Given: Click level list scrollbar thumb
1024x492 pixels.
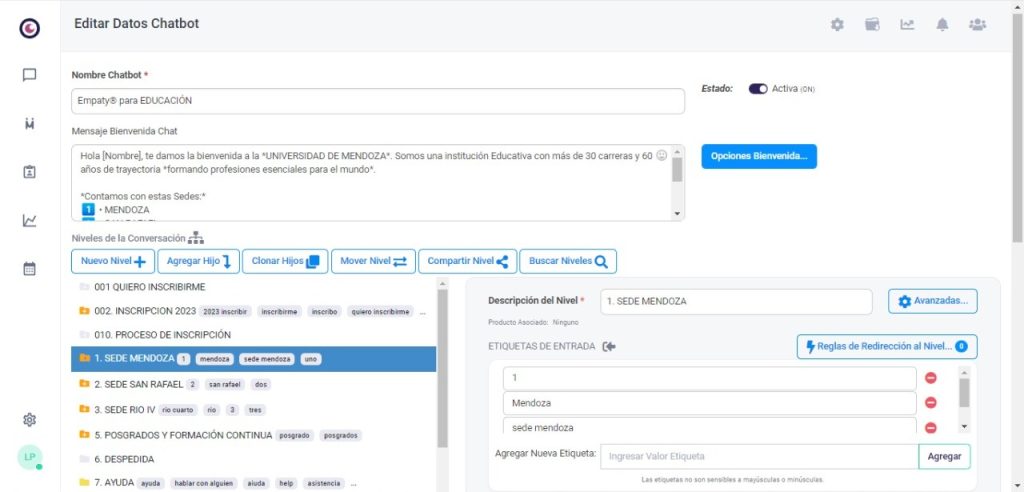Looking at the screenshot, I should pyautogui.click(x=442, y=368).
